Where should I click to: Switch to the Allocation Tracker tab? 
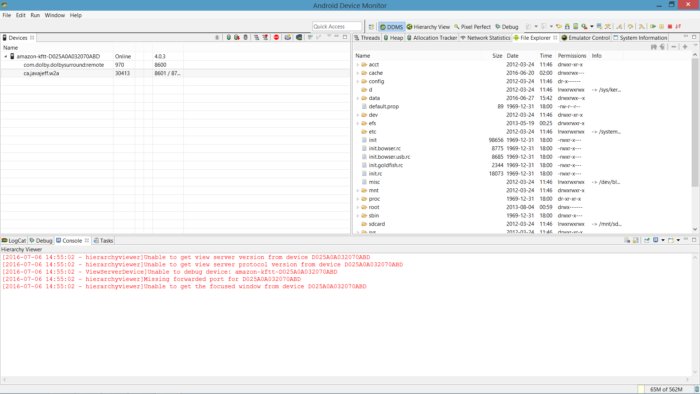point(432,38)
